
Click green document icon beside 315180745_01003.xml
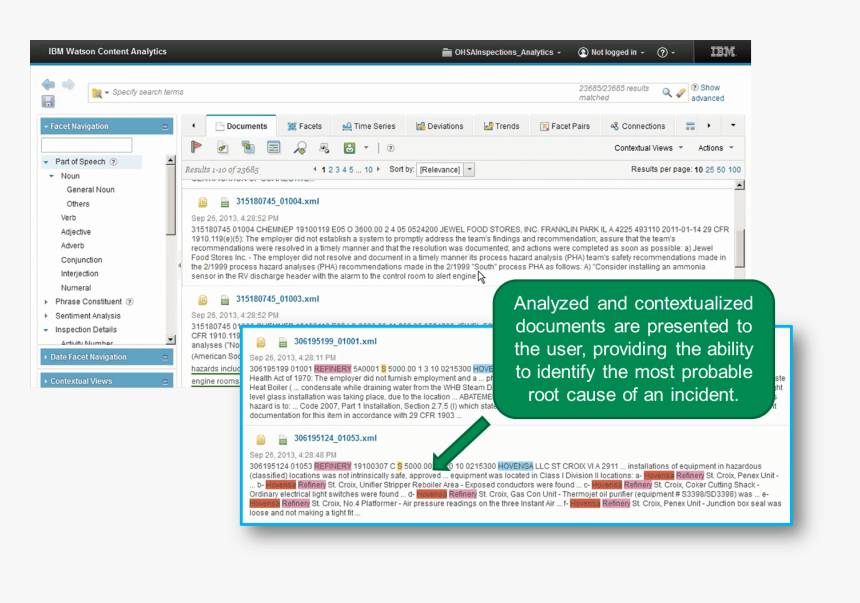coord(225,300)
